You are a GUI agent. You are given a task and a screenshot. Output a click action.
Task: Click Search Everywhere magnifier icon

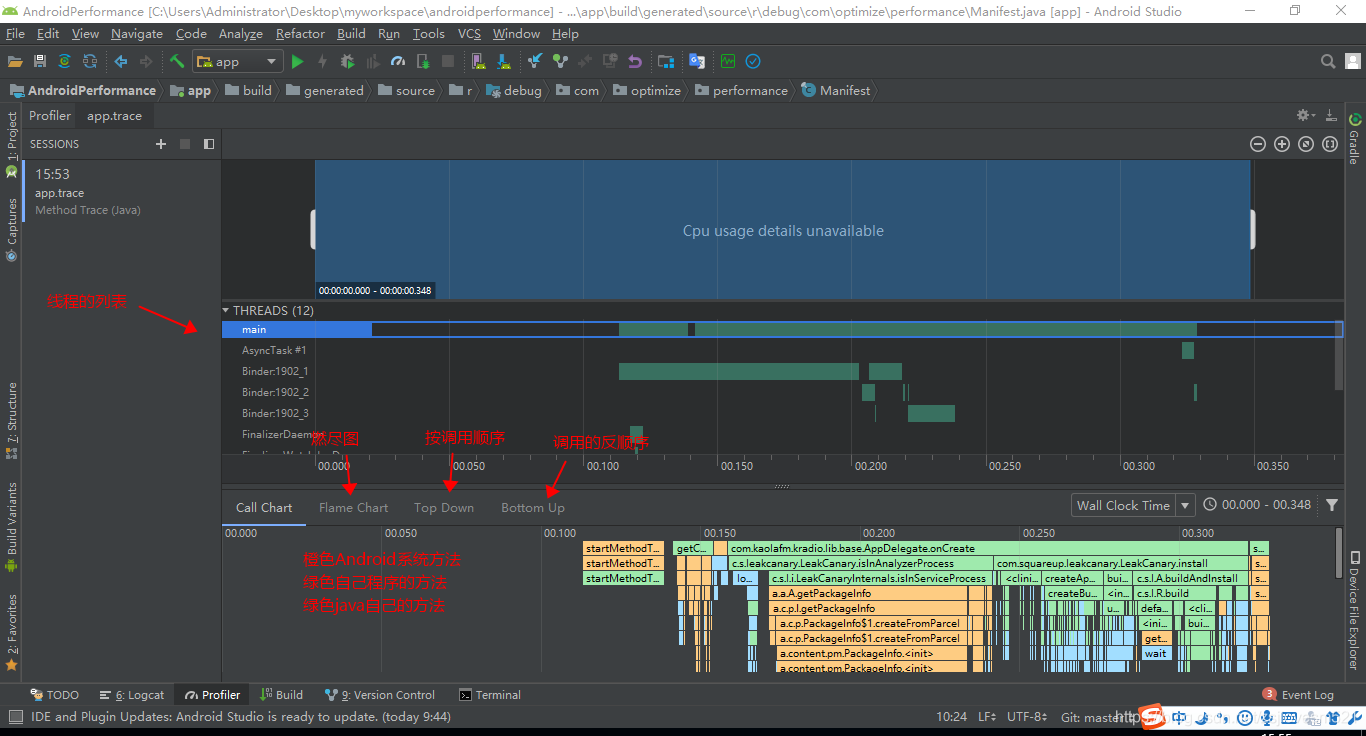(x=1328, y=61)
